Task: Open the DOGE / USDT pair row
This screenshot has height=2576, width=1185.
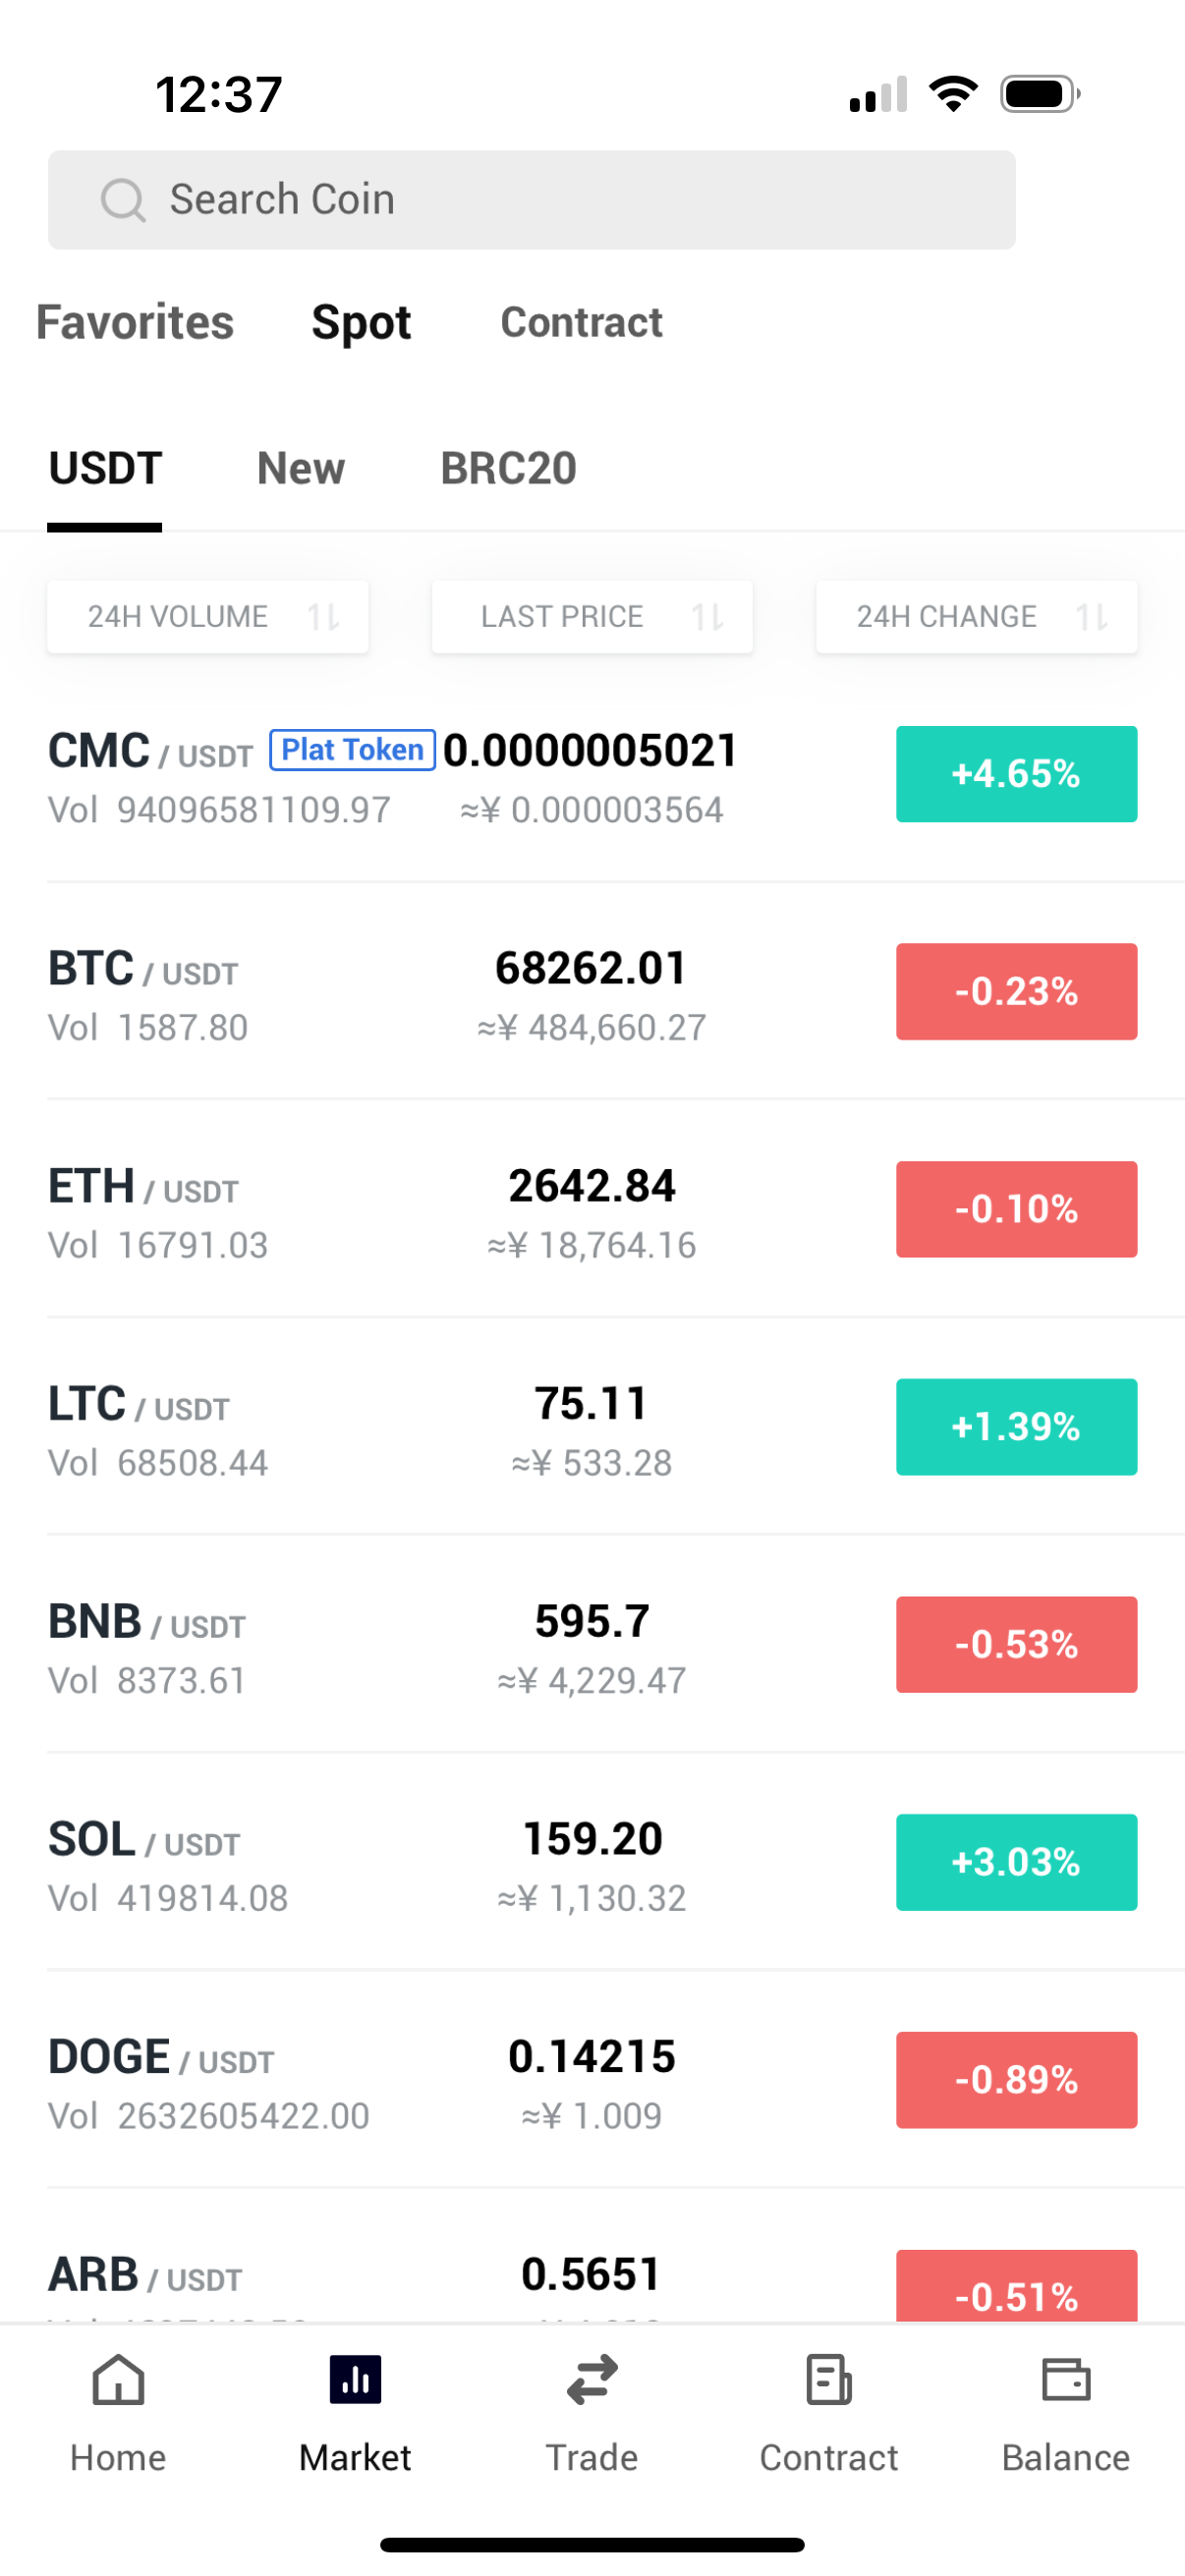Action: coord(592,2081)
